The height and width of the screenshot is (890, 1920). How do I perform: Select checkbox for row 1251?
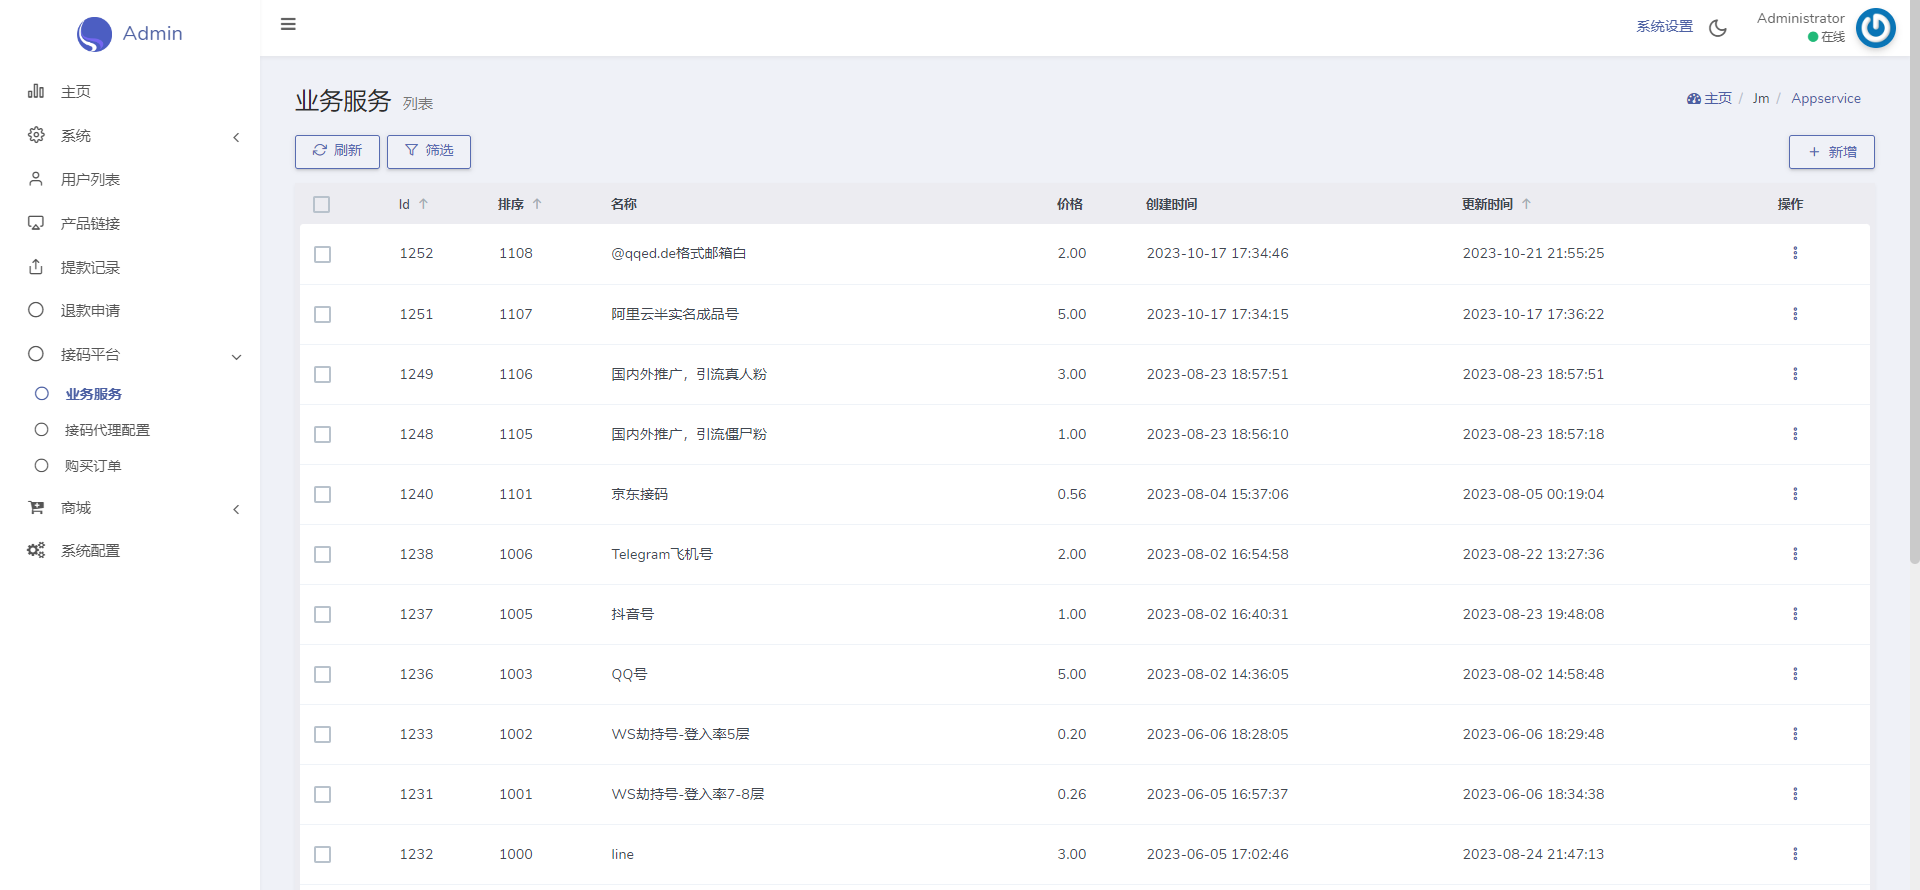coord(322,315)
